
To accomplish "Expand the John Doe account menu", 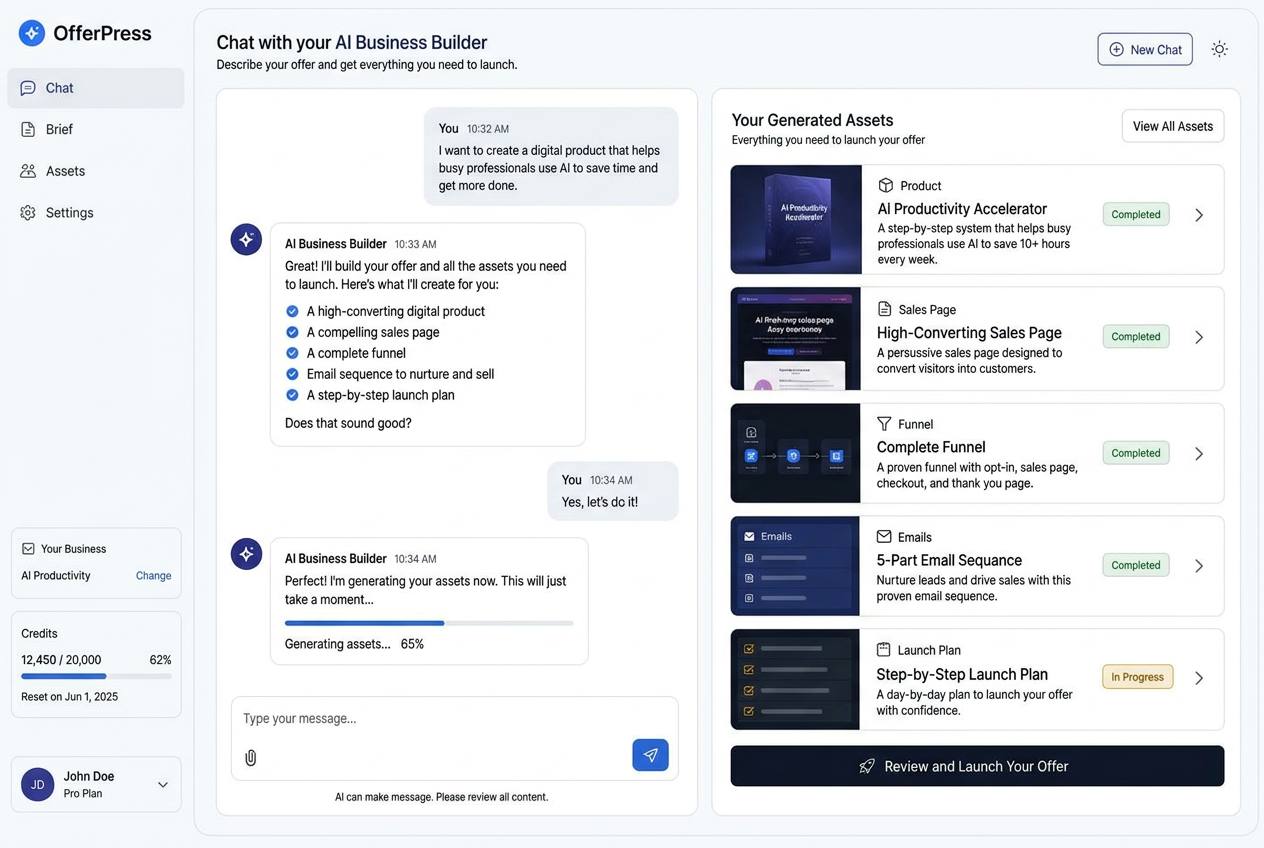I will (163, 785).
